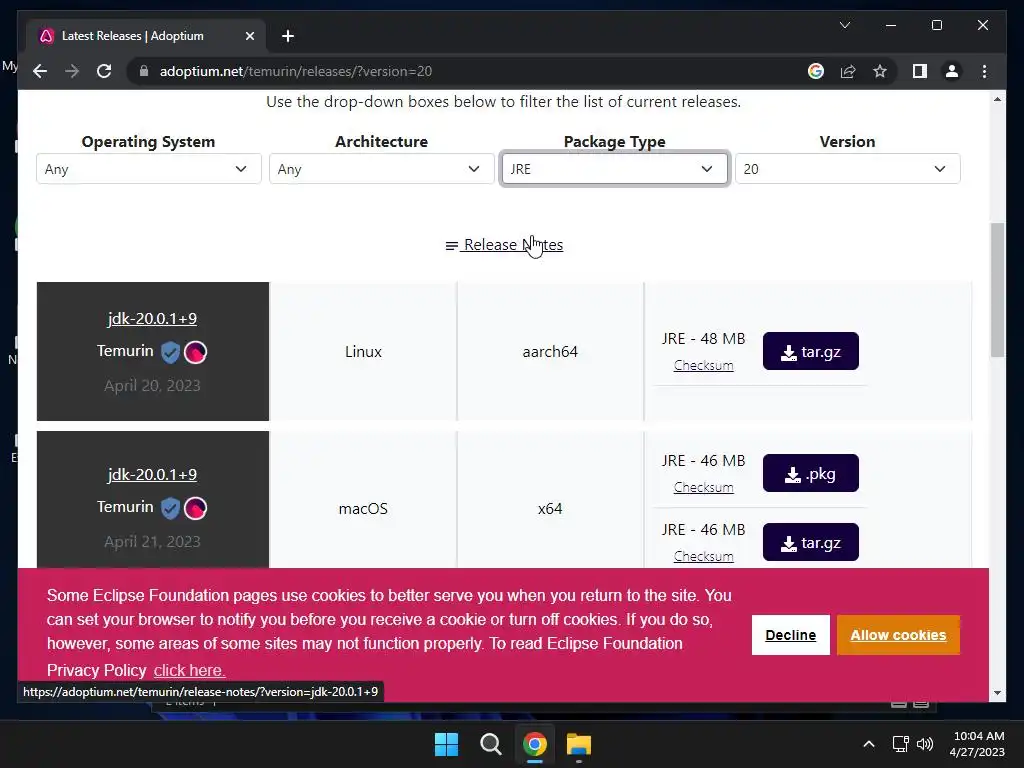This screenshot has height=768, width=1024.
Task: Open the clock showing 10:04 AM
Action: [977, 744]
